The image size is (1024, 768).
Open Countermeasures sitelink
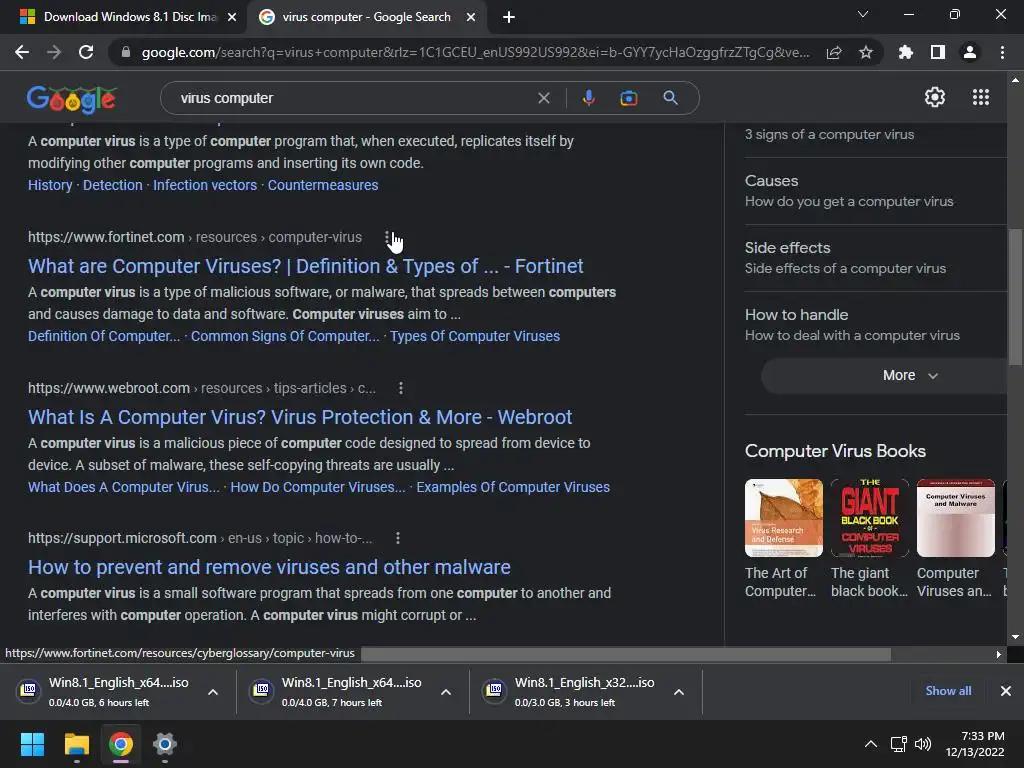[x=323, y=185]
